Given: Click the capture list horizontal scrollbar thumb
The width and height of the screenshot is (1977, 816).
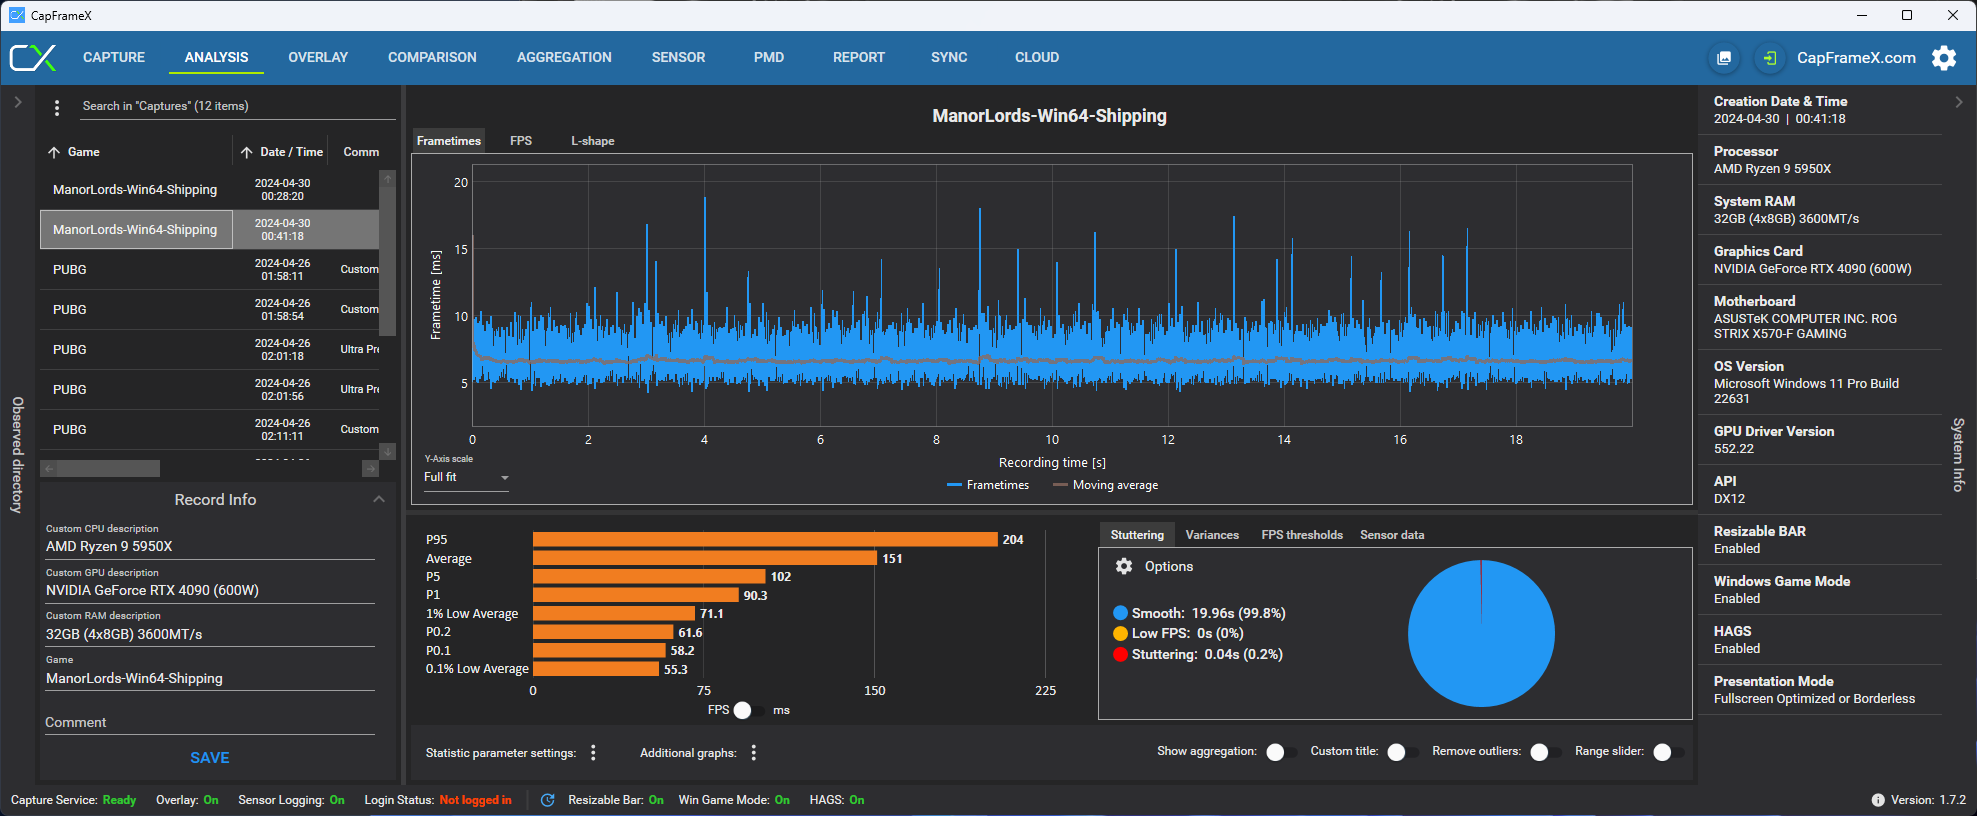Looking at the screenshot, I should click(x=108, y=468).
